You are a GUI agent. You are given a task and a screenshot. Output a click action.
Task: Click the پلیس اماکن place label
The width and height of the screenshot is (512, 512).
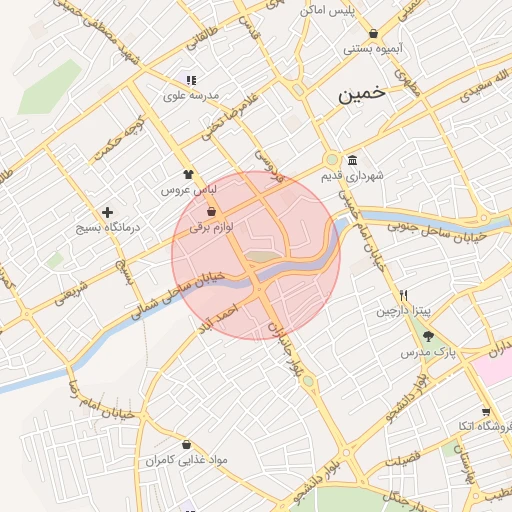coord(327,11)
